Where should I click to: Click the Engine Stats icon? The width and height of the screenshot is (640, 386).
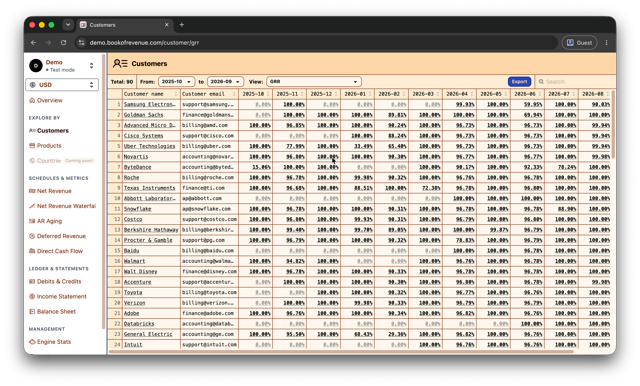pos(32,342)
